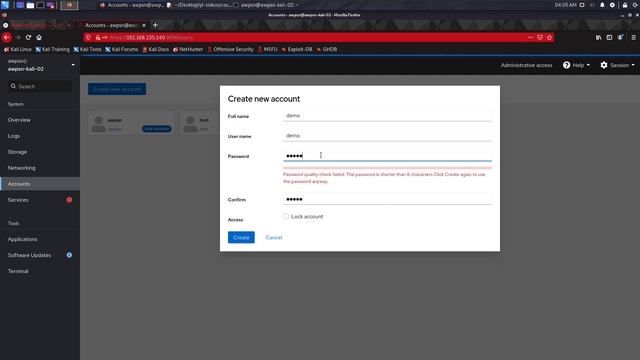Select Accounts in the sidebar
The width and height of the screenshot is (640, 360).
tap(40, 184)
